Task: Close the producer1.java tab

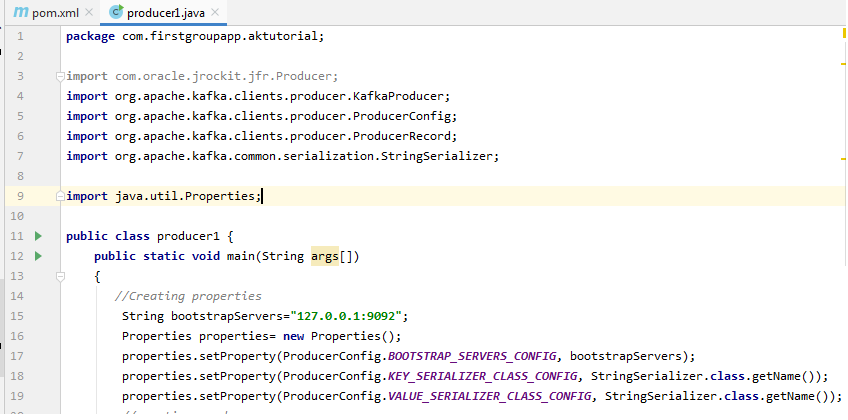Action: 215,12
